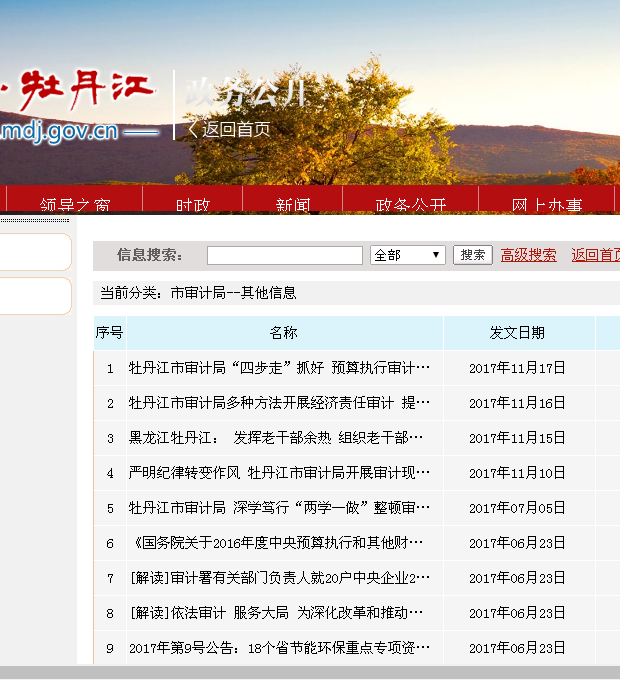Open article 3 on 发挥老干部余热

(276, 438)
